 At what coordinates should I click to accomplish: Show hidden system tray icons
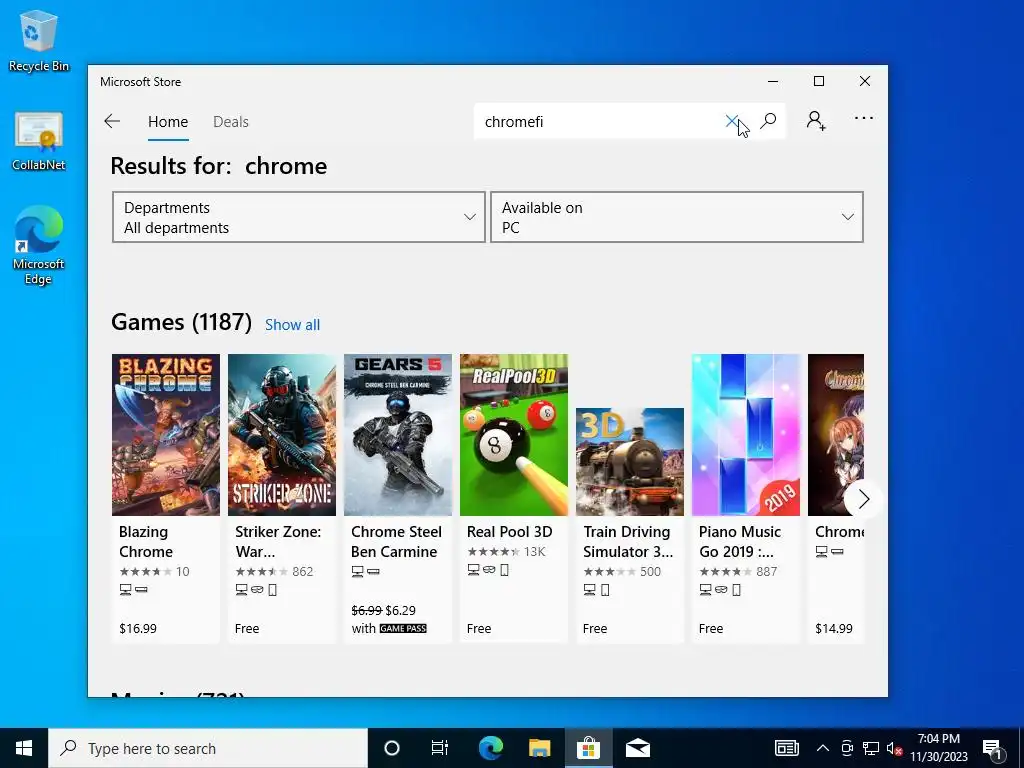coord(823,748)
